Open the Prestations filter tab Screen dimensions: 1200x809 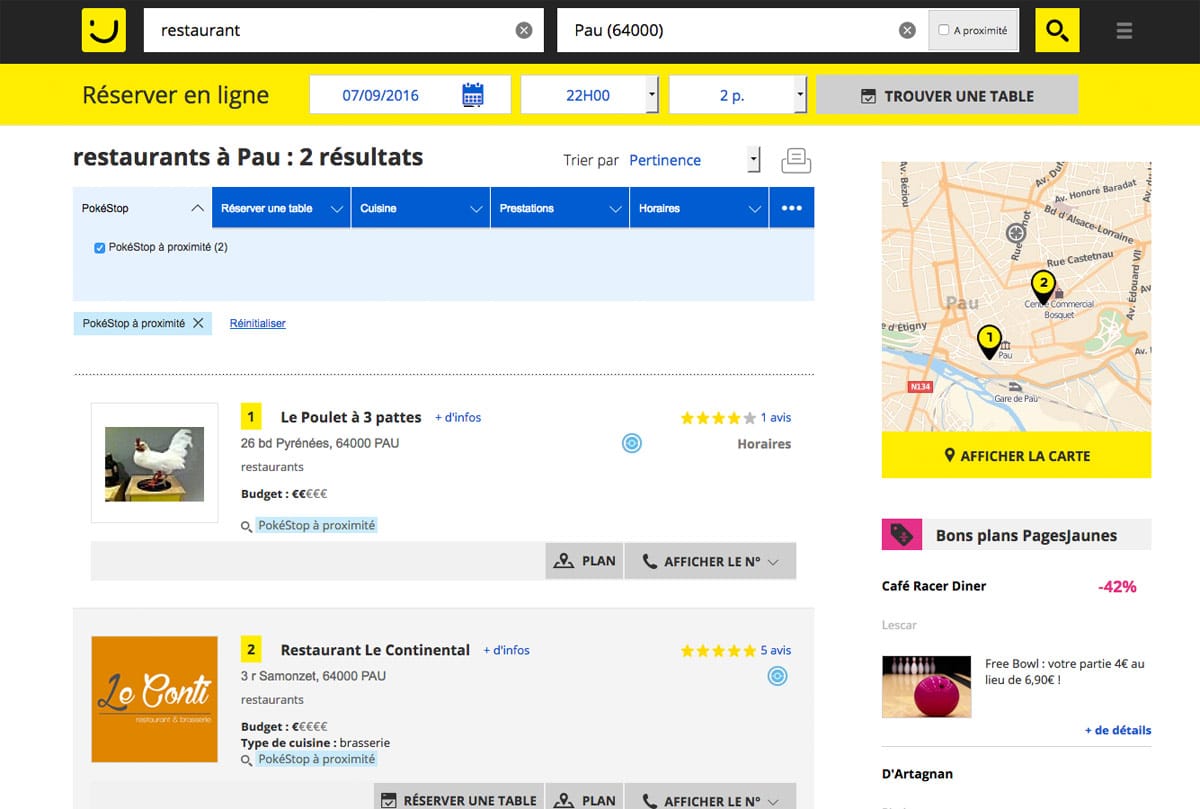[558, 207]
